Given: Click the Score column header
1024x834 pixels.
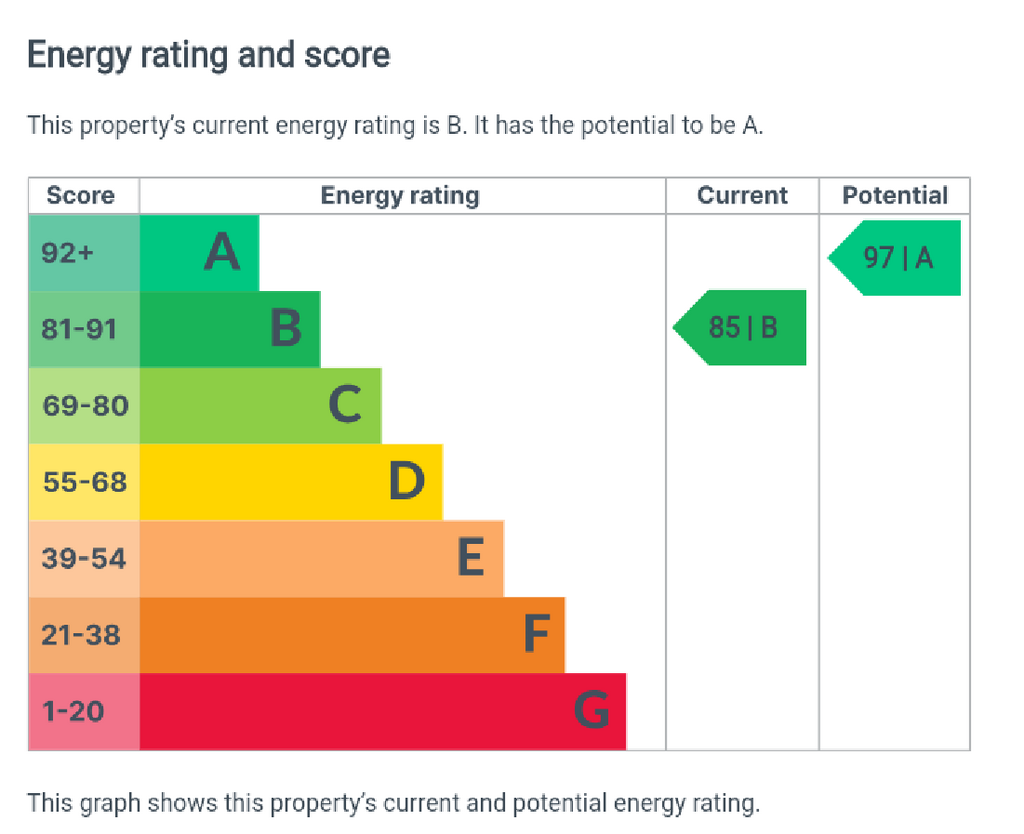Looking at the screenshot, I should [81, 195].
